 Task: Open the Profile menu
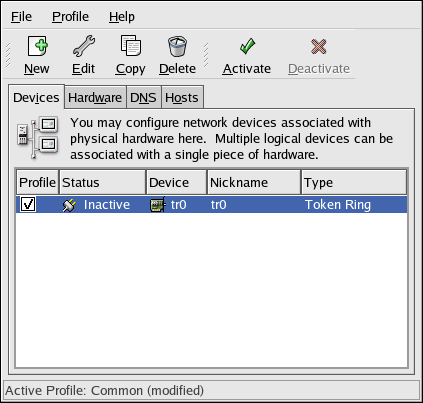pyautogui.click(x=70, y=17)
